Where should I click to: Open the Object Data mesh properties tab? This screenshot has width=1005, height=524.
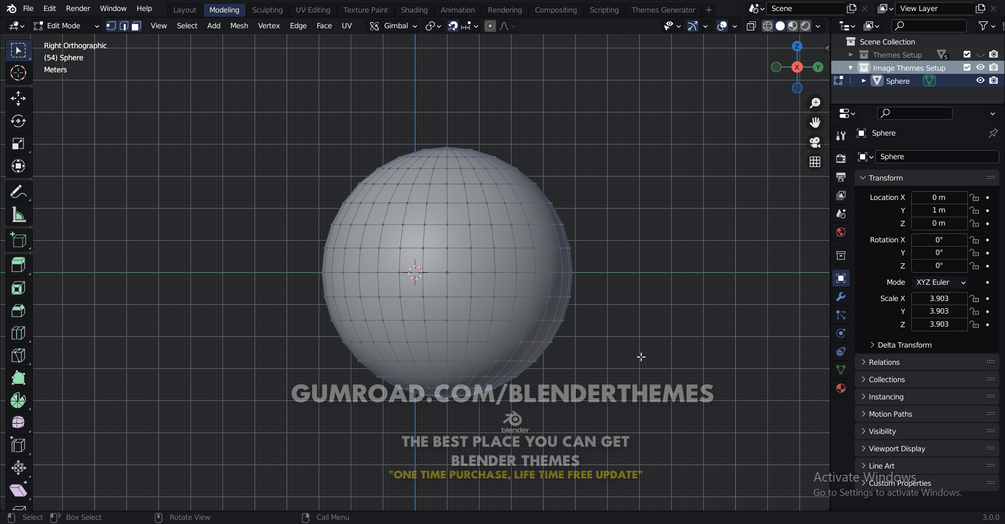tap(841, 370)
